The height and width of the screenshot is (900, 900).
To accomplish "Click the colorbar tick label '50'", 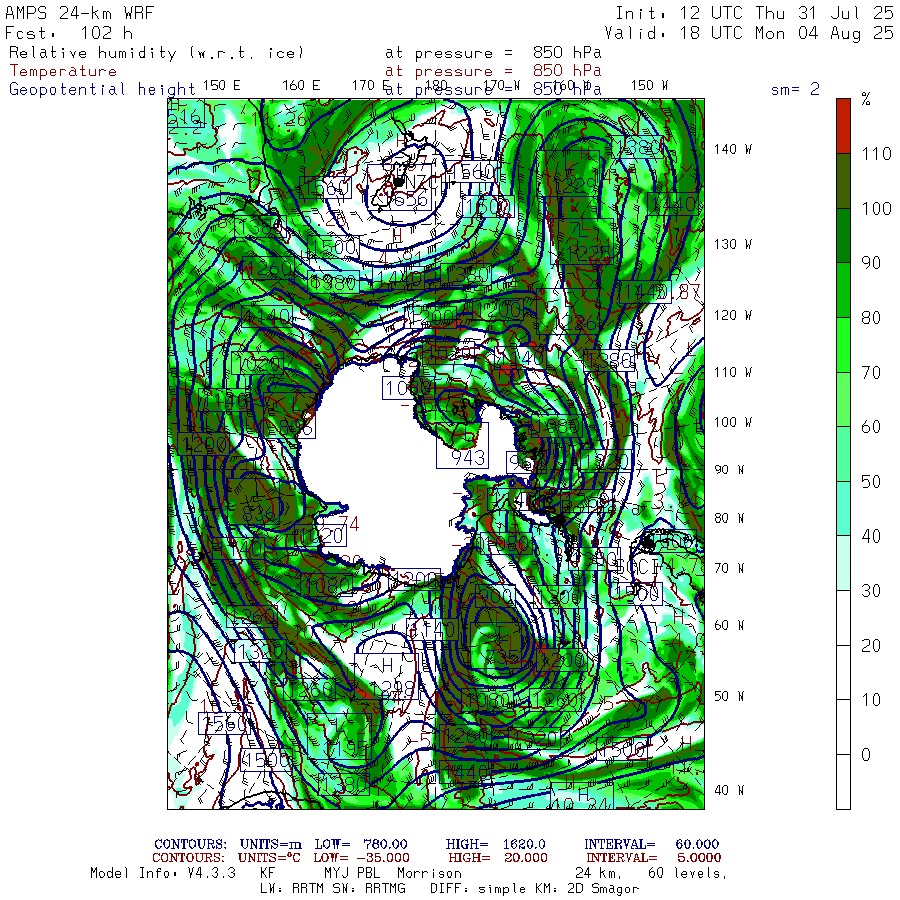I will pos(871,482).
